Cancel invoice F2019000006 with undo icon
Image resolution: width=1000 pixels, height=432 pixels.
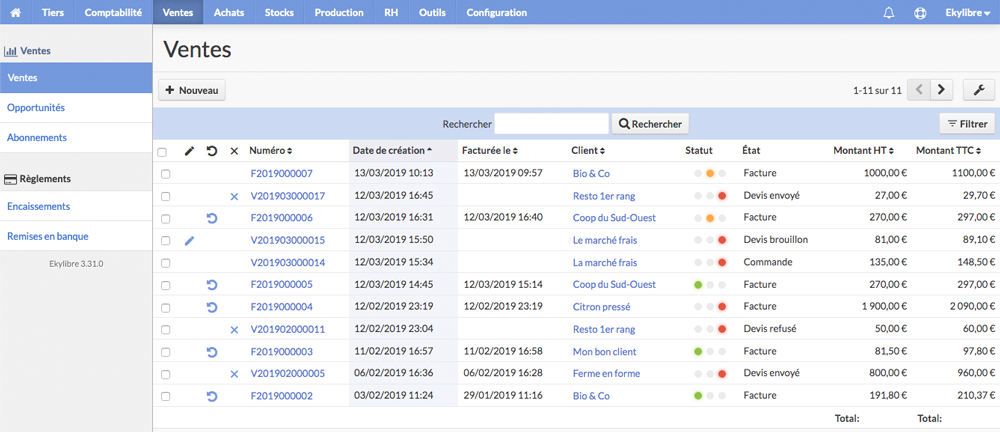click(x=212, y=218)
